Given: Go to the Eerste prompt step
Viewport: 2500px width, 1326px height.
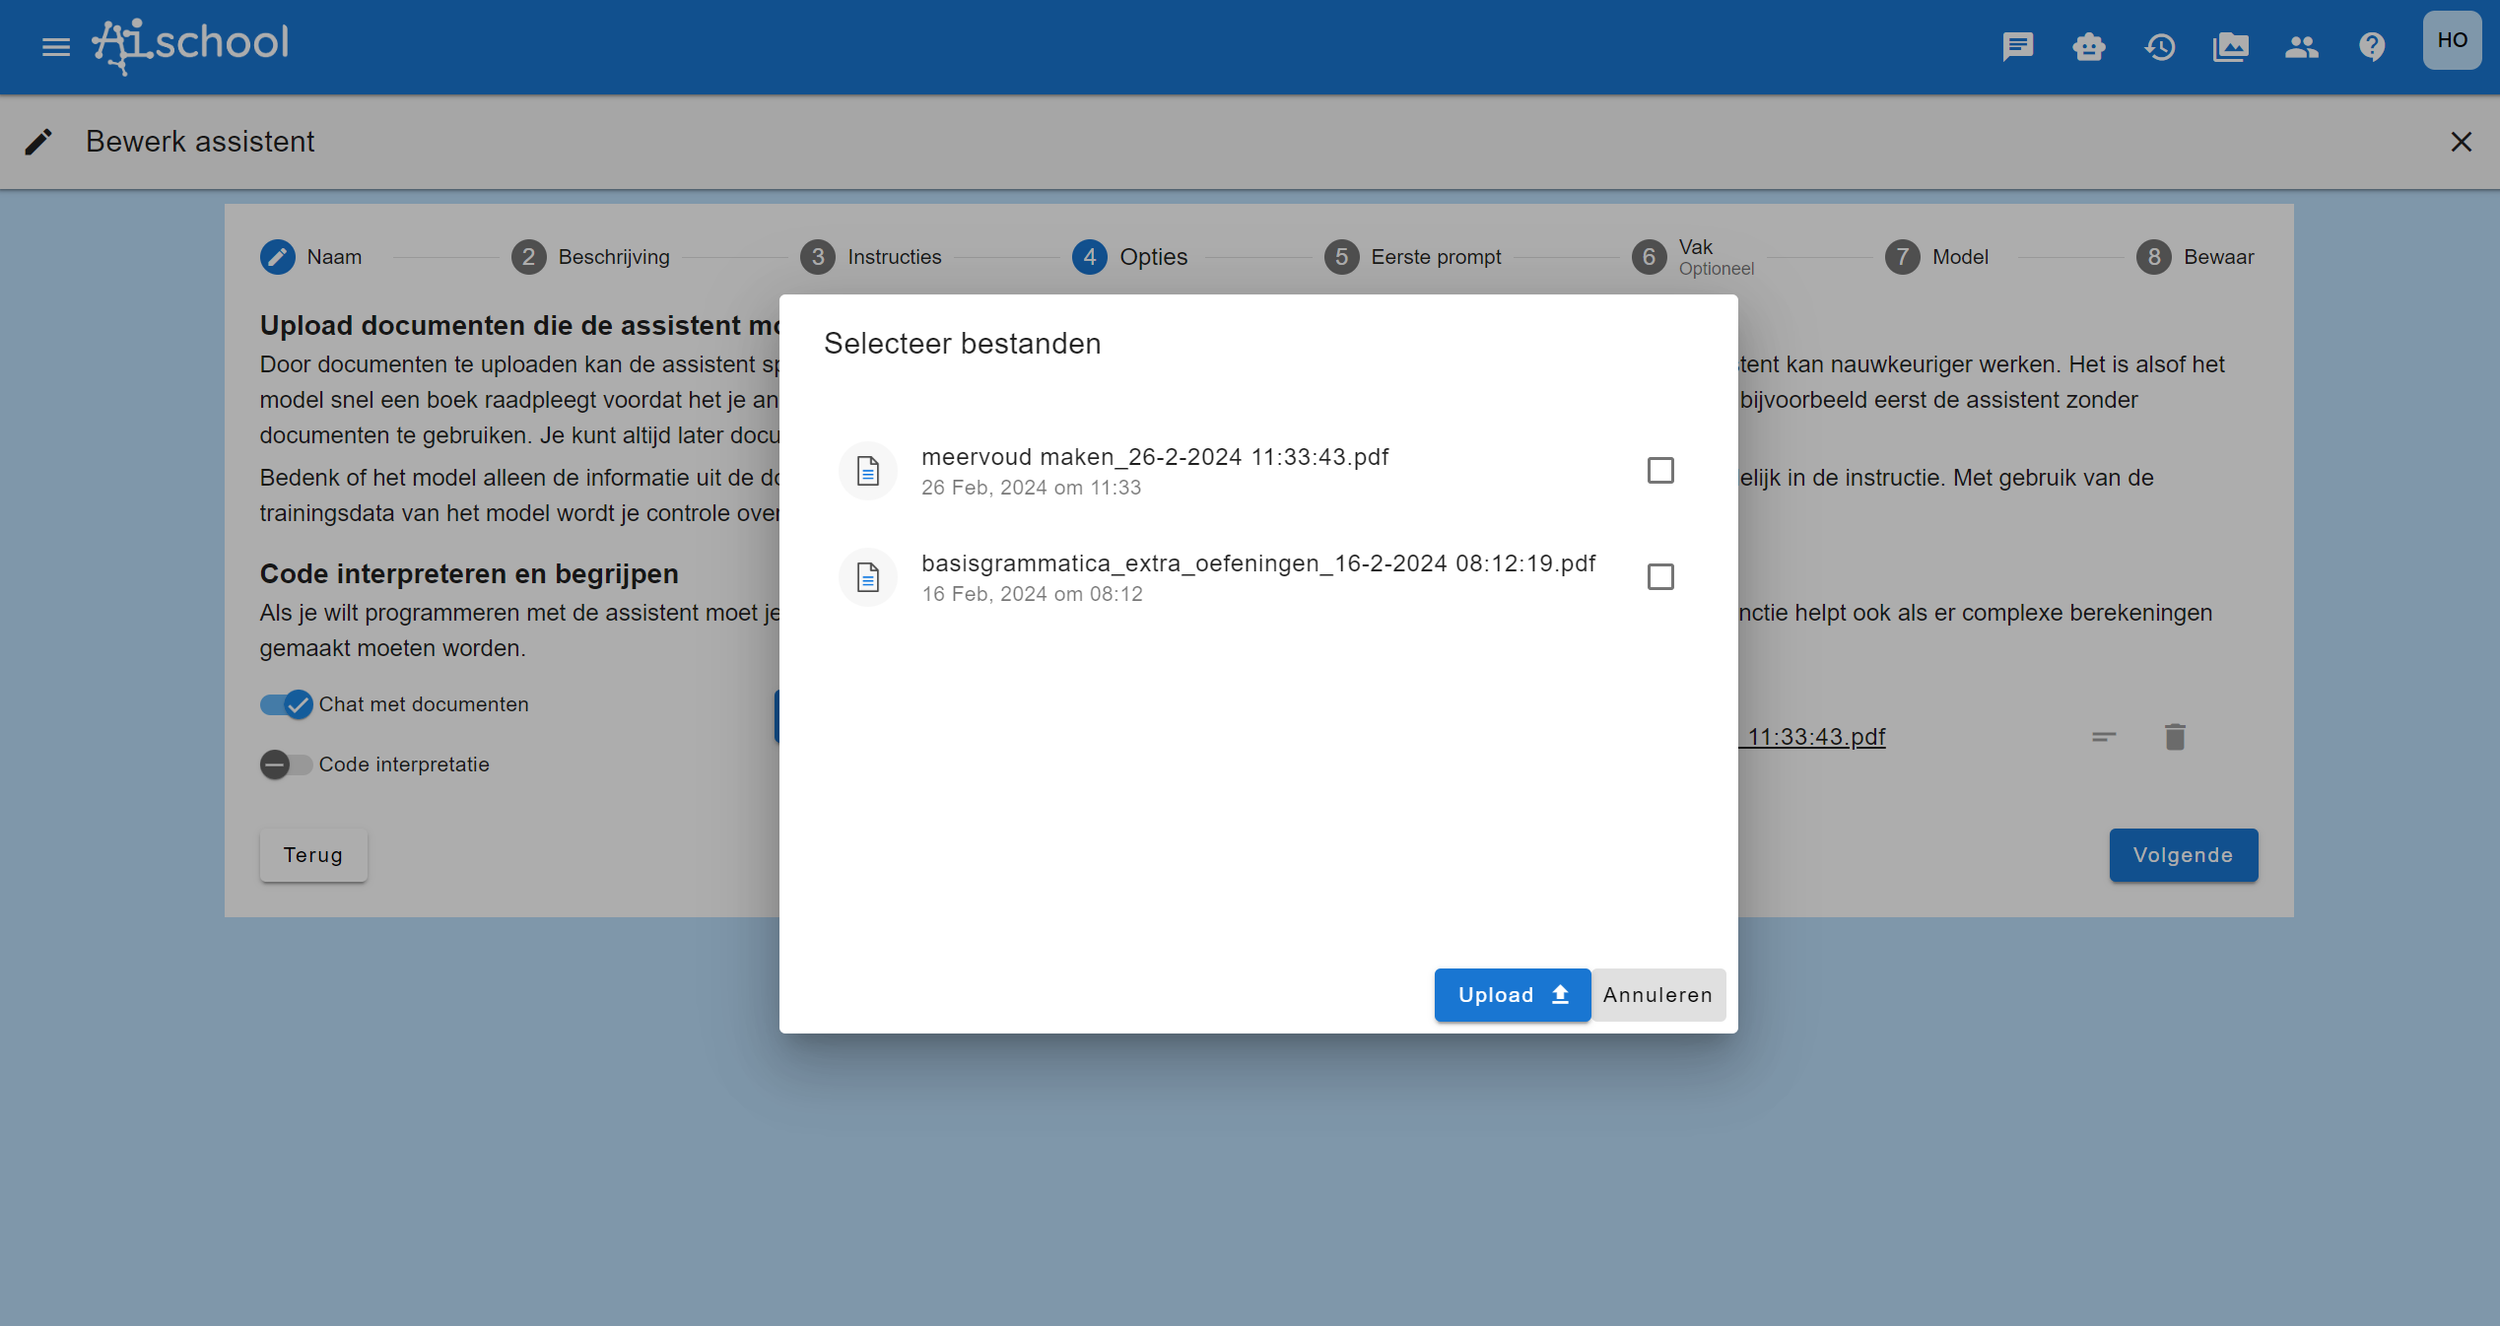Looking at the screenshot, I should pyautogui.click(x=1413, y=257).
